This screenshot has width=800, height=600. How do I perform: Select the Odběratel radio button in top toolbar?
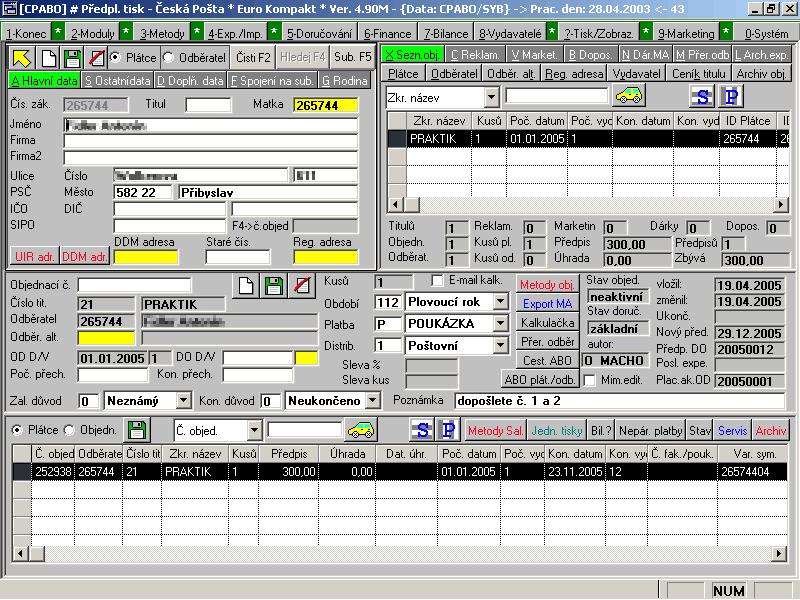coord(168,58)
